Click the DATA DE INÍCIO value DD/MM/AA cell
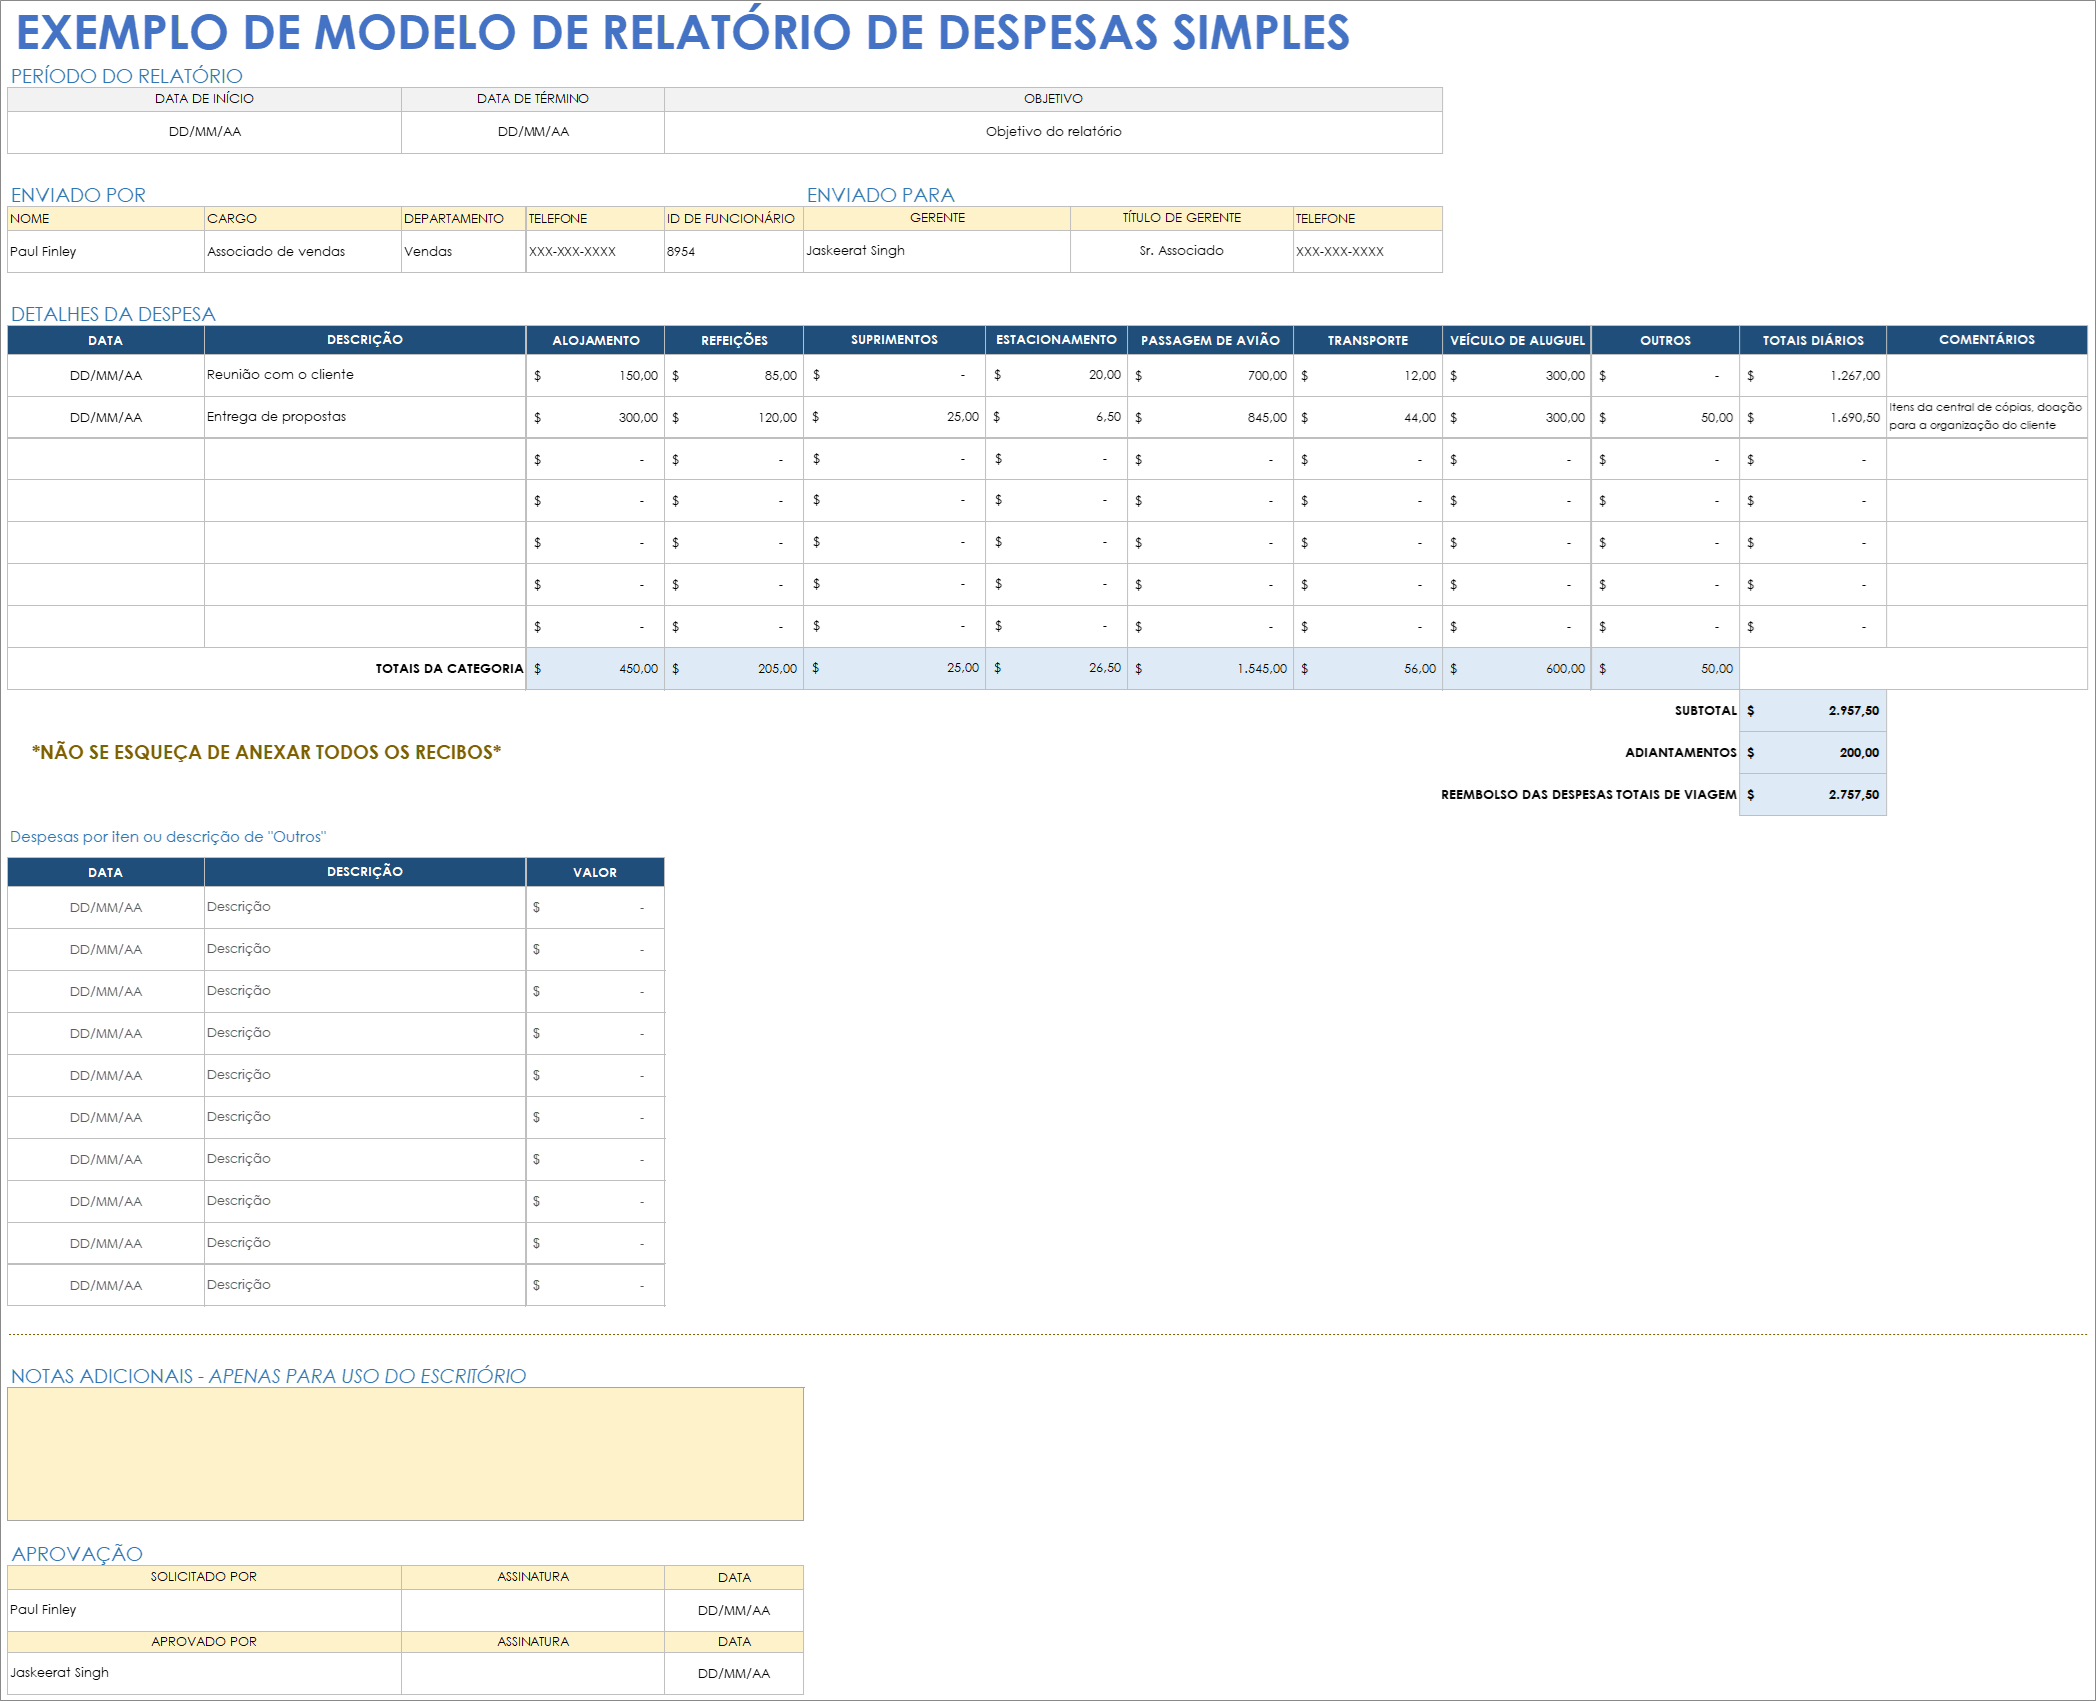 (204, 132)
